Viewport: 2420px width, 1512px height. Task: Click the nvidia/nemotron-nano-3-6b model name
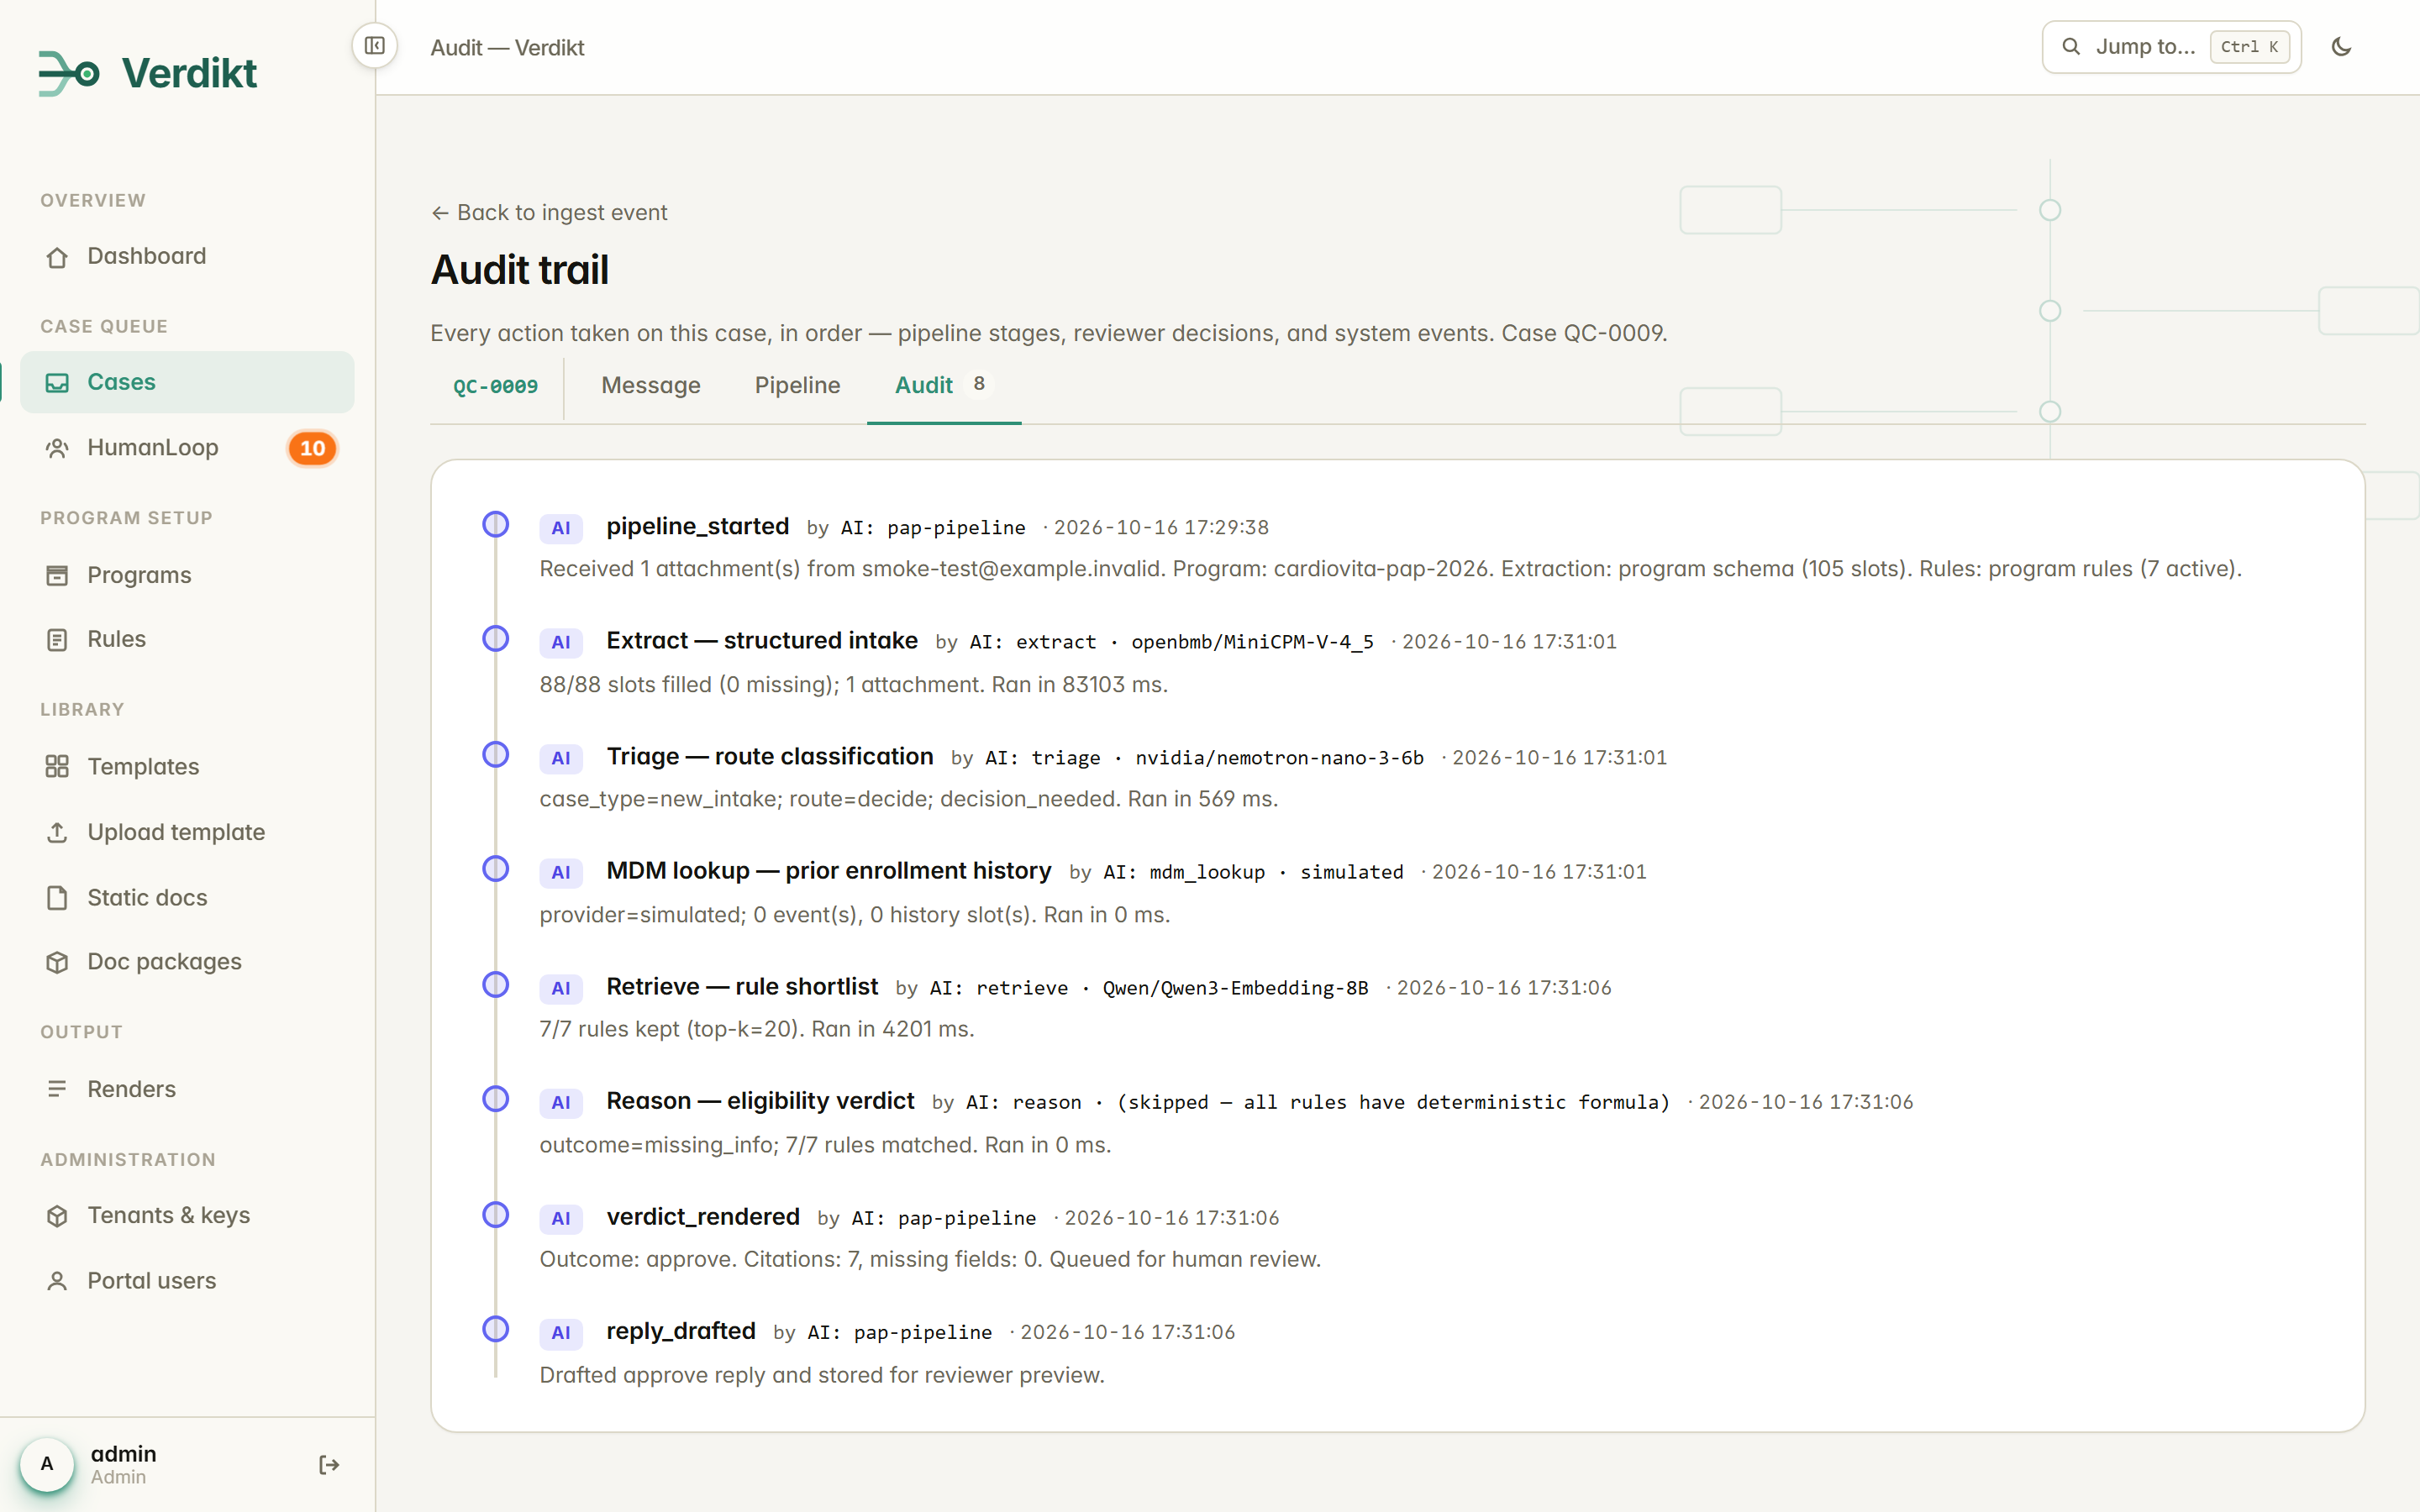click(1279, 758)
